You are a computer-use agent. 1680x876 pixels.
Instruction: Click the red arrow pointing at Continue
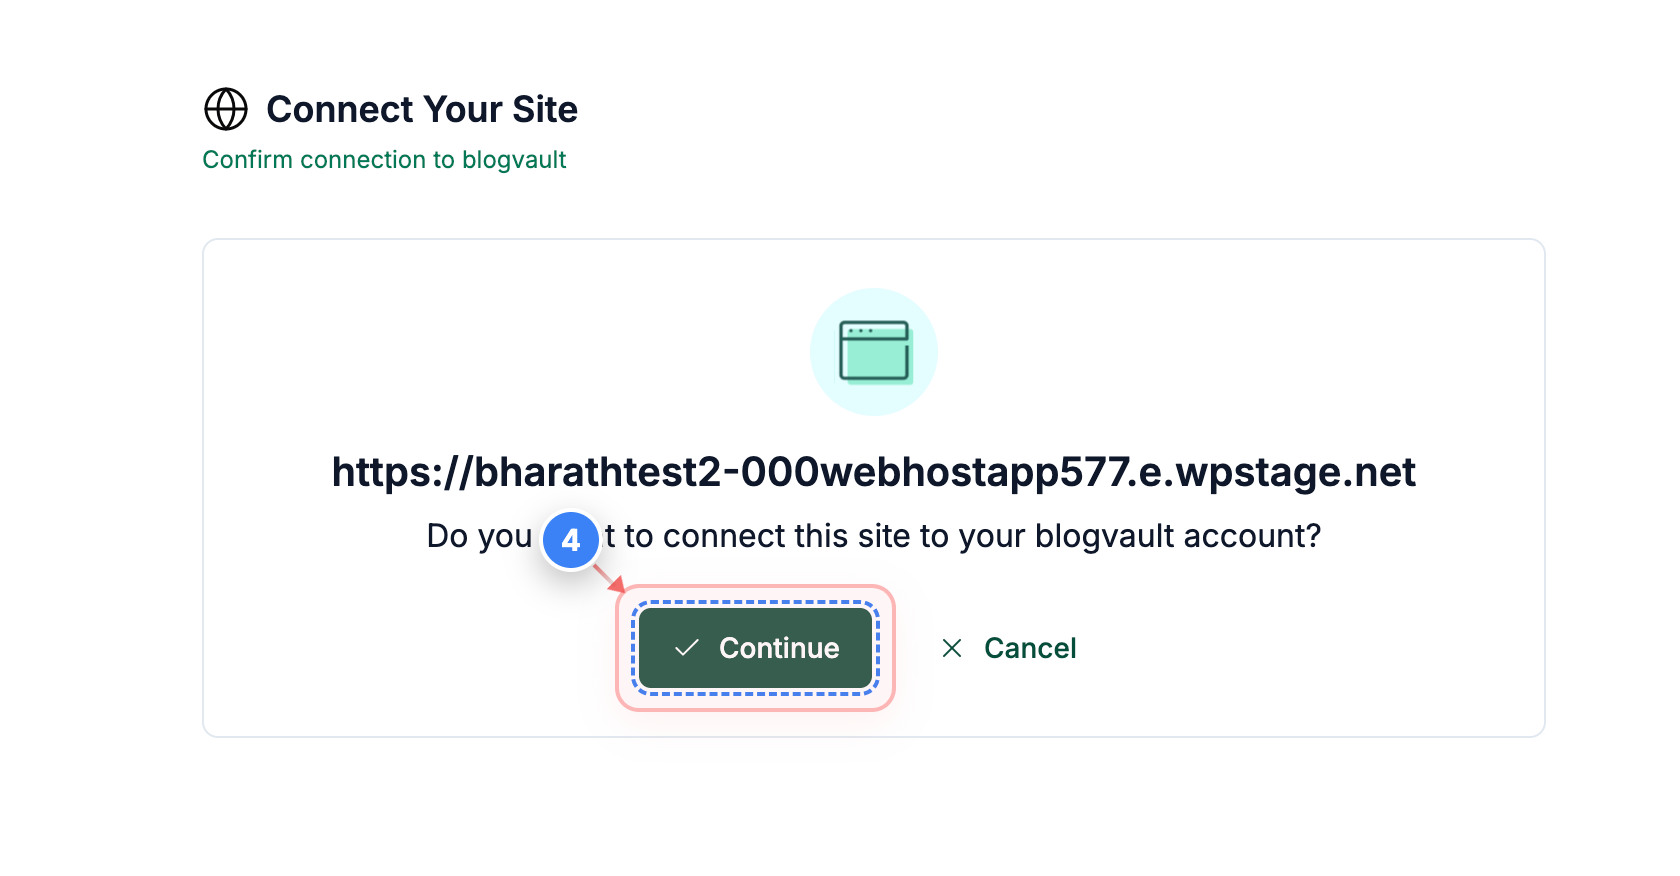(608, 580)
